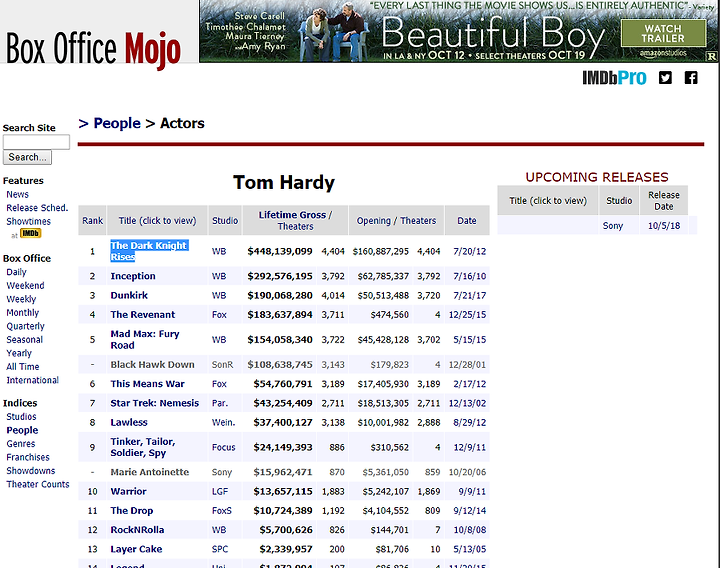Click Par. studio in Star Trek row
The height and width of the screenshot is (568, 720).
tap(220, 403)
